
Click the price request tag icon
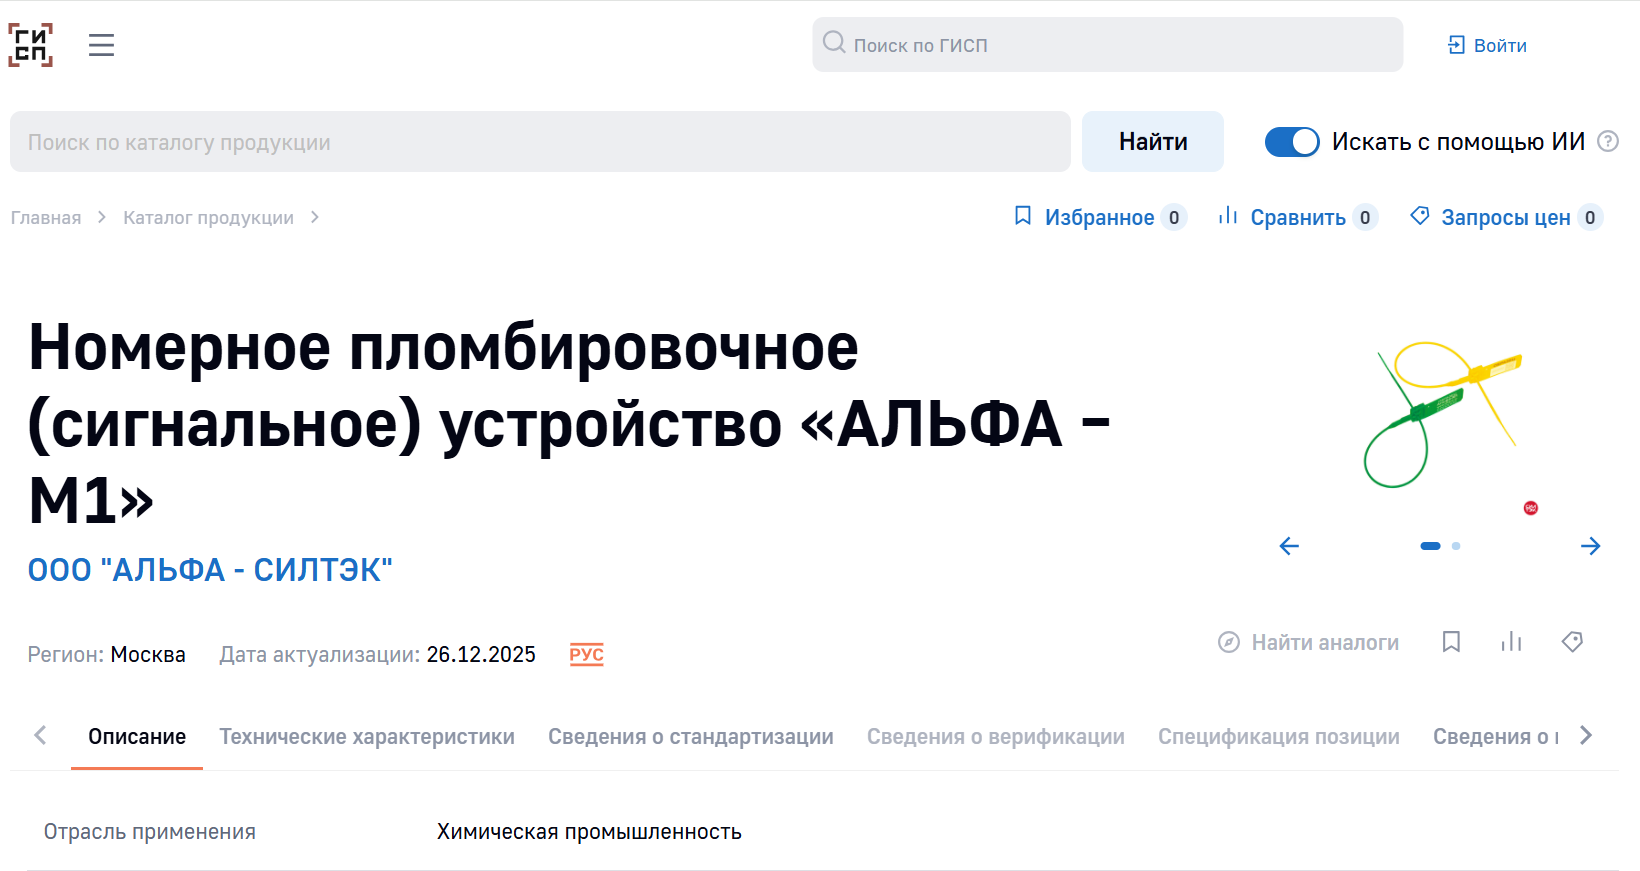(1572, 642)
